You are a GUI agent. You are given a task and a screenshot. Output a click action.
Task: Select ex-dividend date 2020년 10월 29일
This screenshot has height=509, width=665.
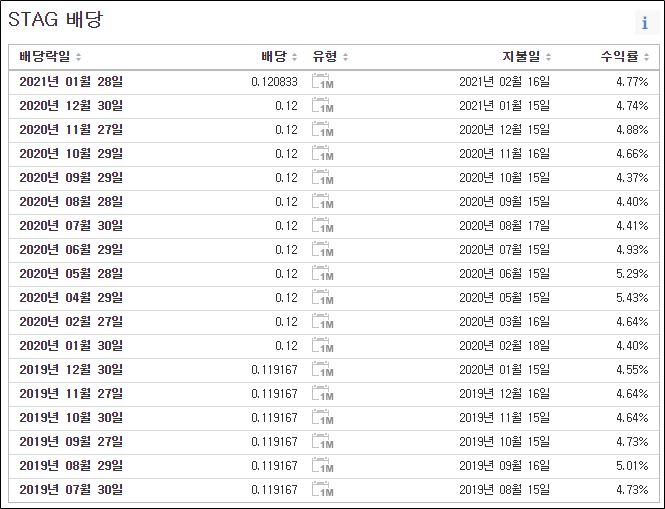click(71, 153)
